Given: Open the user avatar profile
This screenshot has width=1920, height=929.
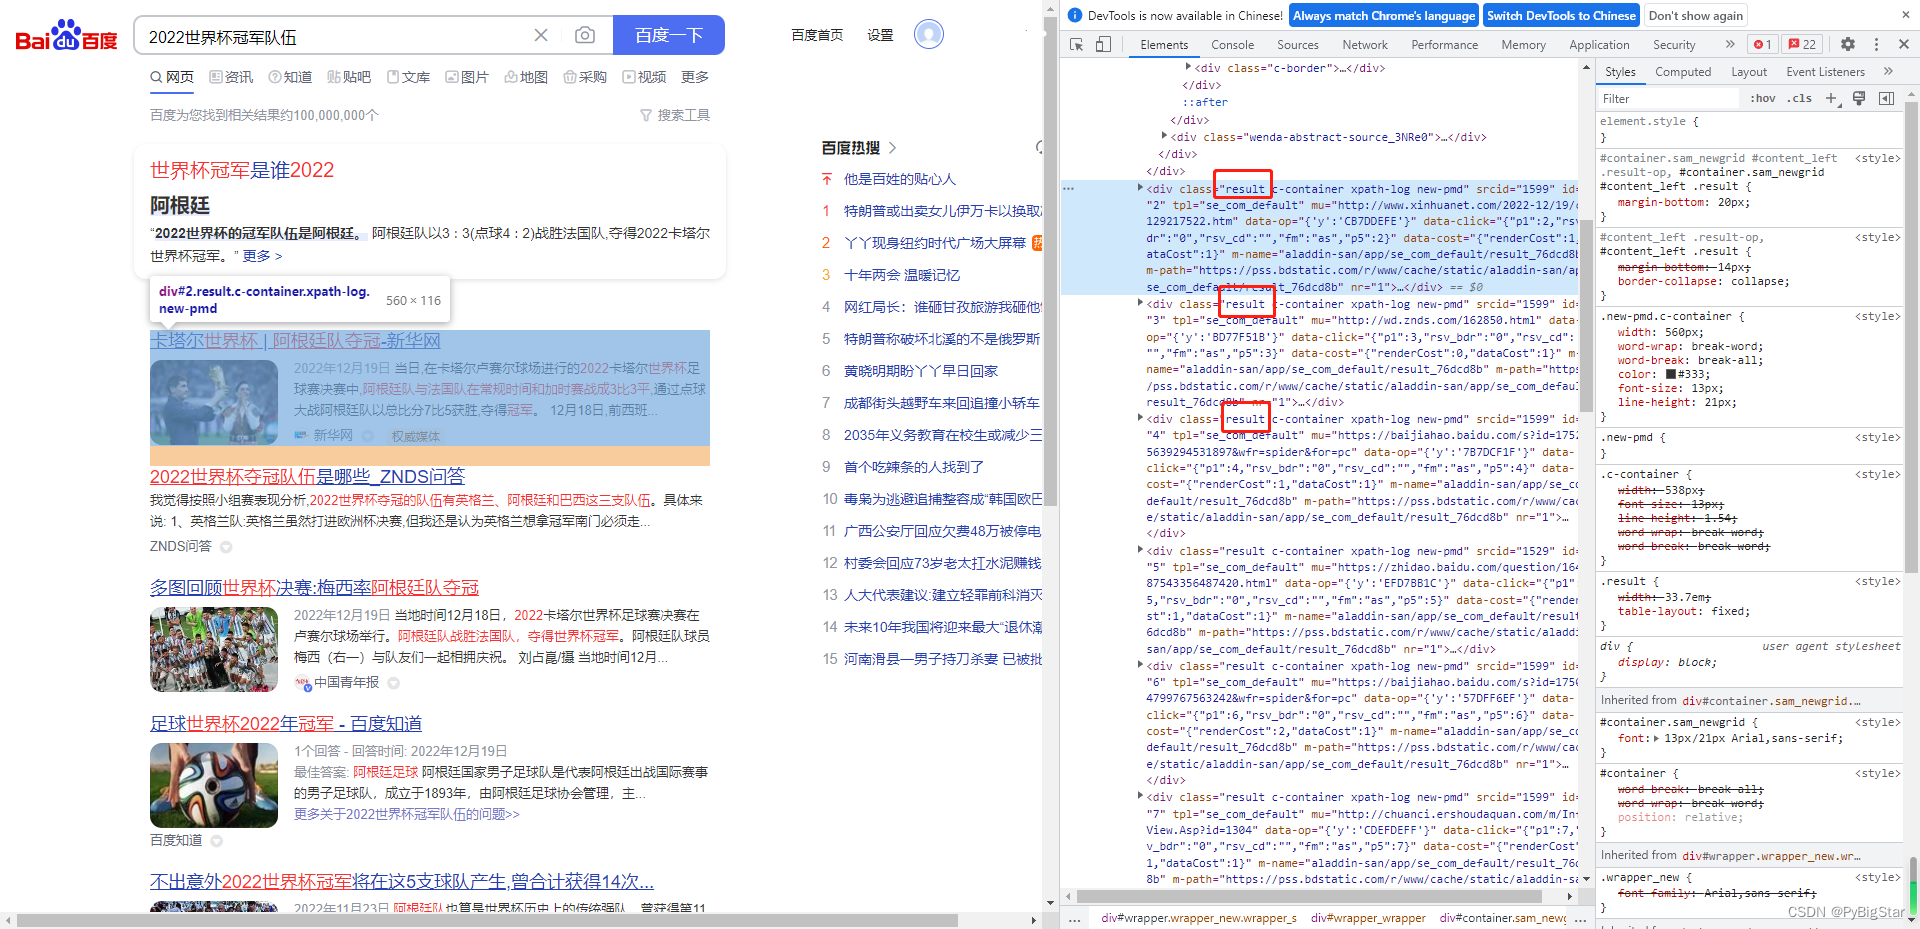Looking at the screenshot, I should [x=929, y=35].
